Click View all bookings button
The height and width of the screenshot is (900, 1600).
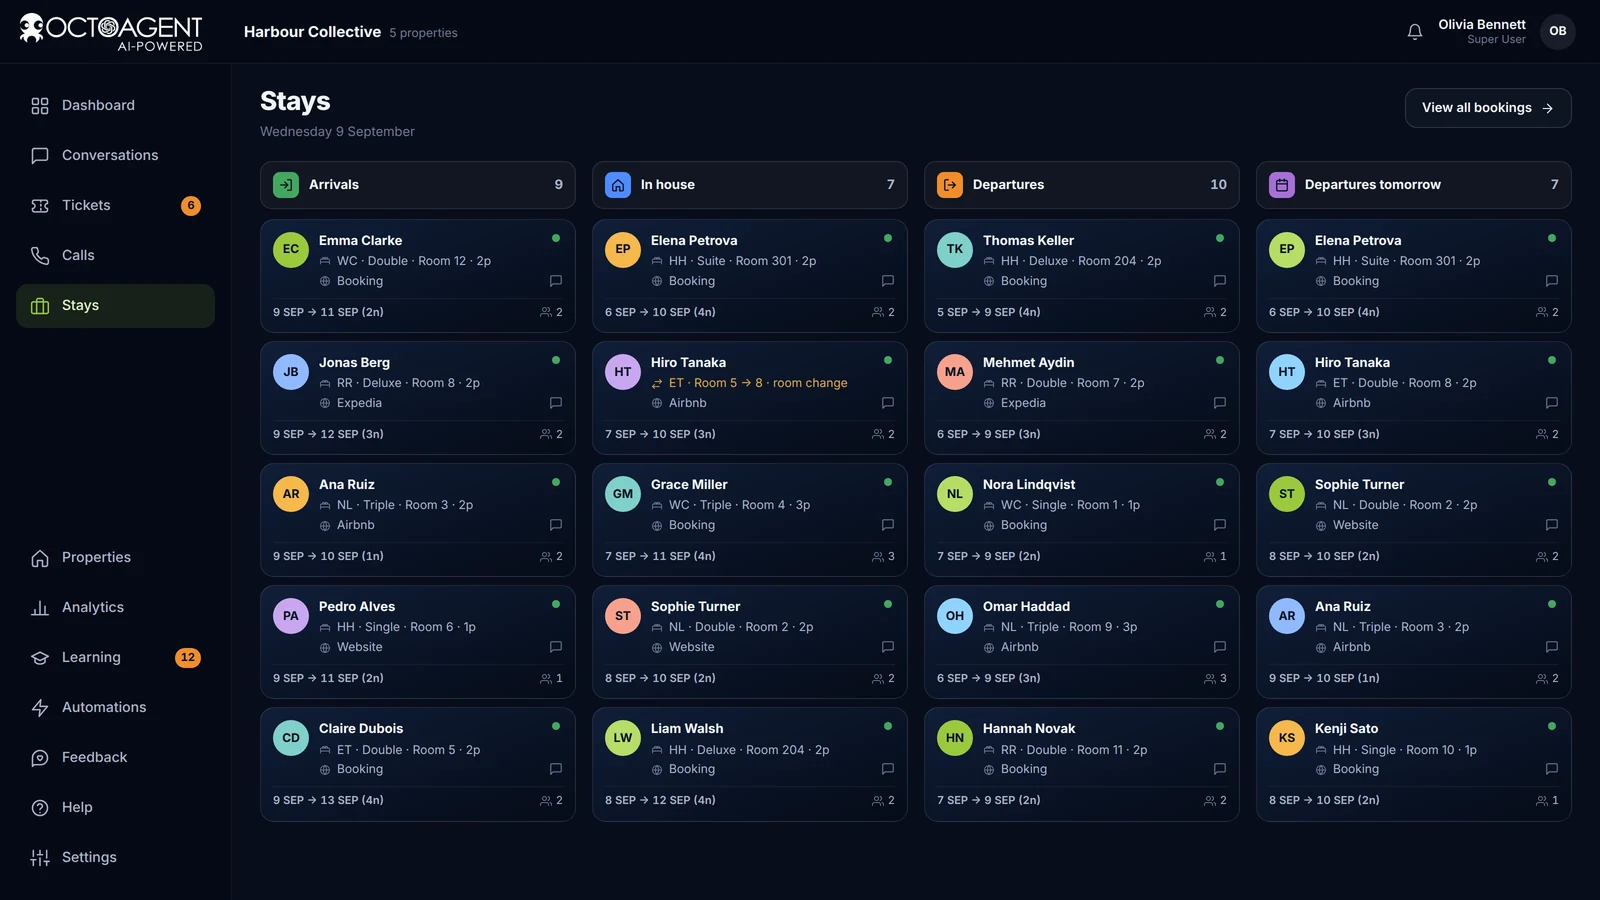click(1488, 108)
